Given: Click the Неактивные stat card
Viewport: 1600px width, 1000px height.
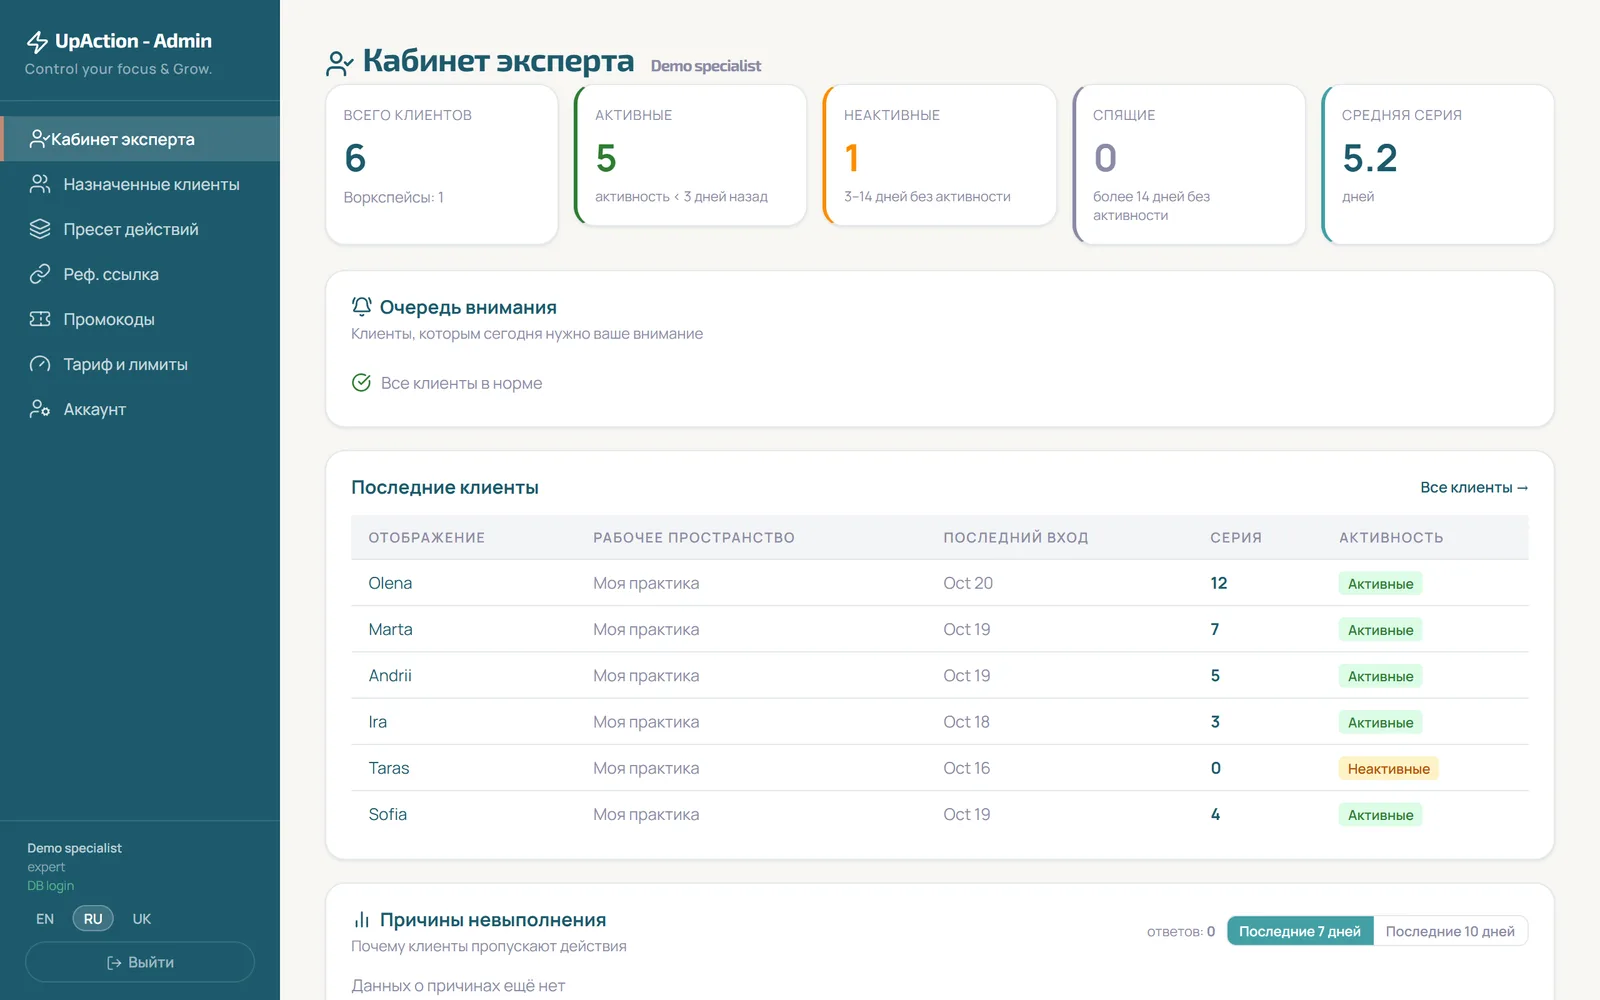Looking at the screenshot, I should click(x=939, y=155).
